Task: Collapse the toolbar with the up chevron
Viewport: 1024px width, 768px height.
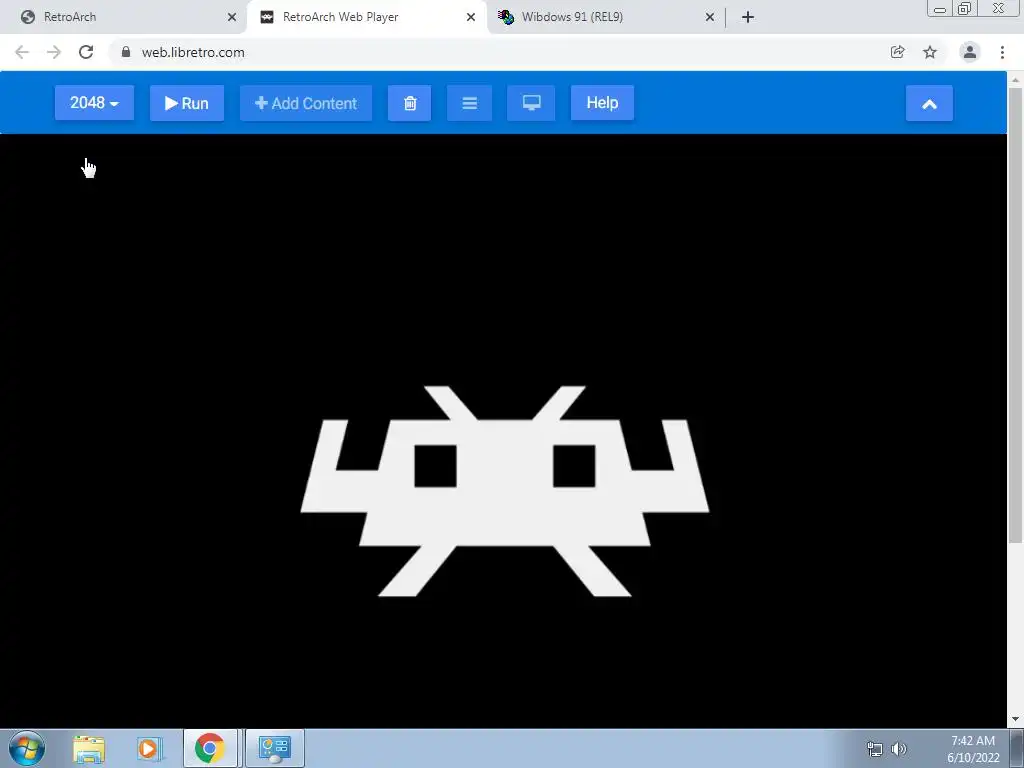Action: (929, 103)
